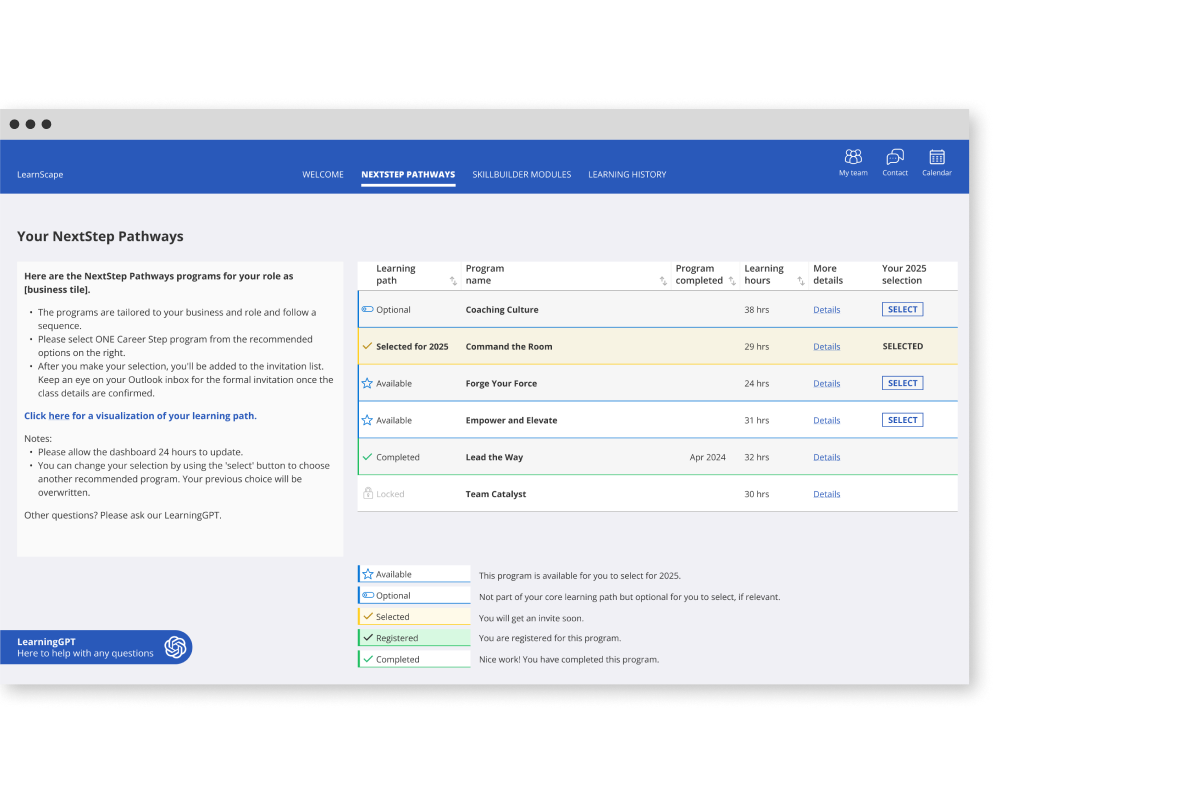The image size is (1201, 792).
Task: Open the My team icon in navigation bar
Action: (853, 157)
